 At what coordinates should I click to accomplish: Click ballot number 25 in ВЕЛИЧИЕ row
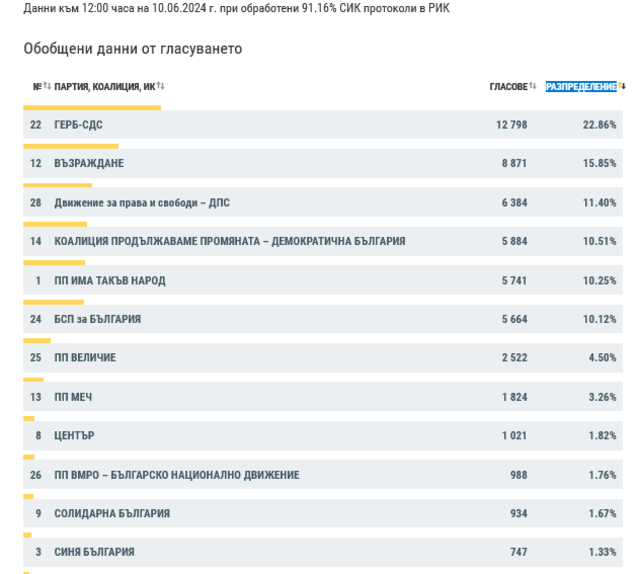click(x=36, y=358)
